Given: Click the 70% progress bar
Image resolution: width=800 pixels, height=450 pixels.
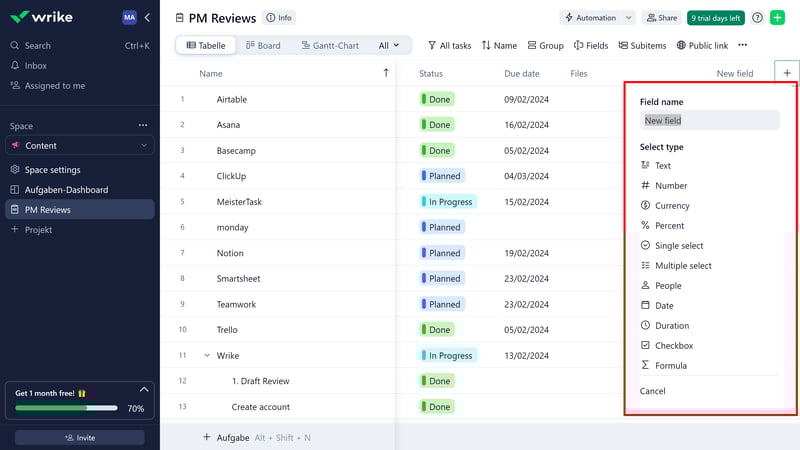Looking at the screenshot, I should (66, 408).
